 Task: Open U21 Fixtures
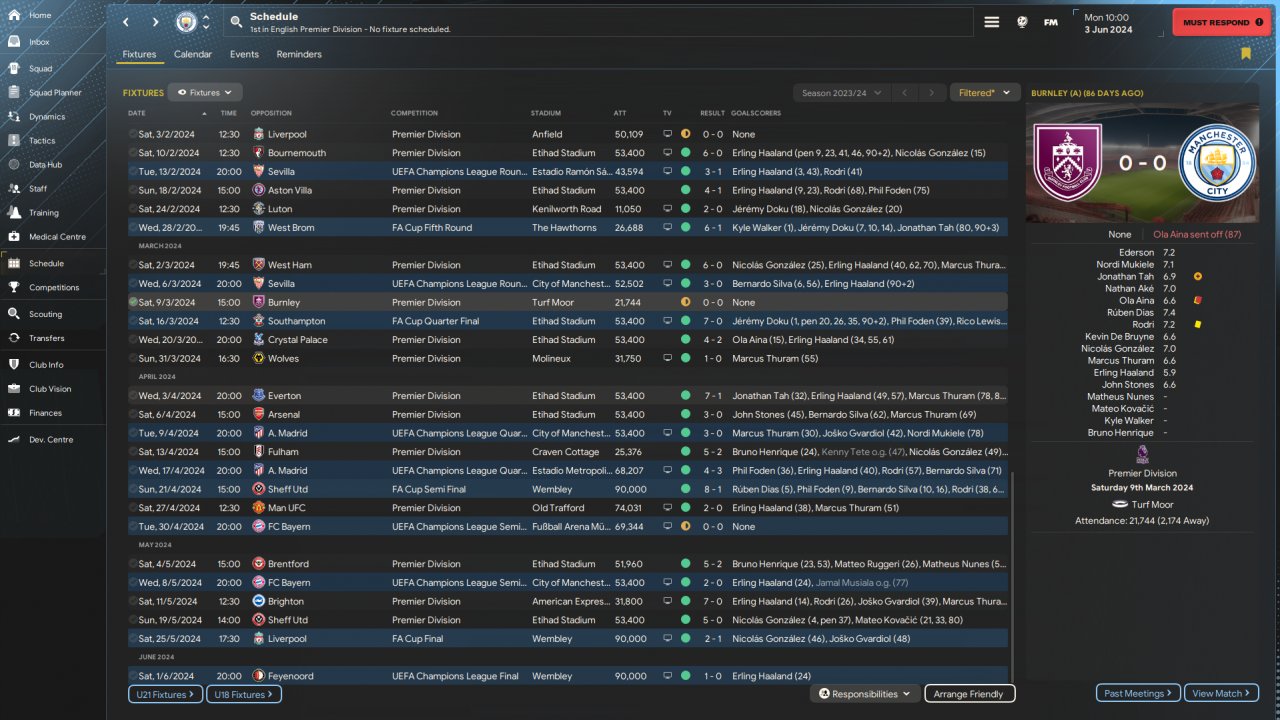pos(165,694)
